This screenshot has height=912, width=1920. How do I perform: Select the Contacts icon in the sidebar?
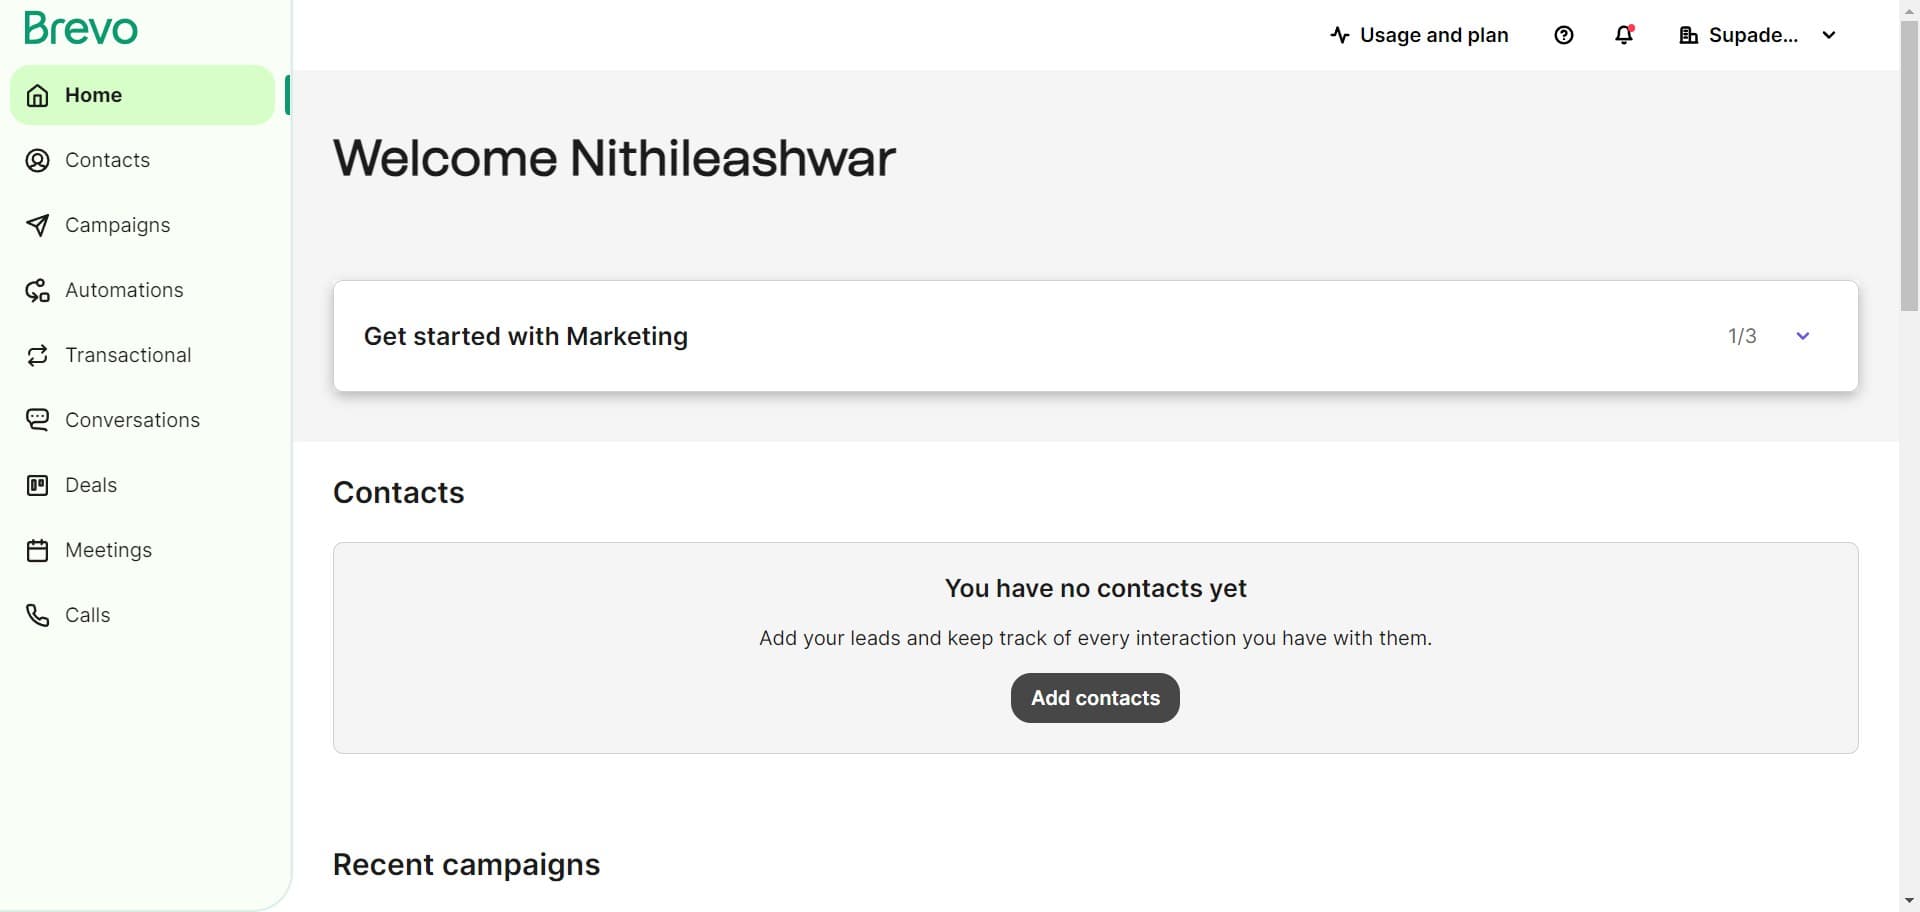37,160
